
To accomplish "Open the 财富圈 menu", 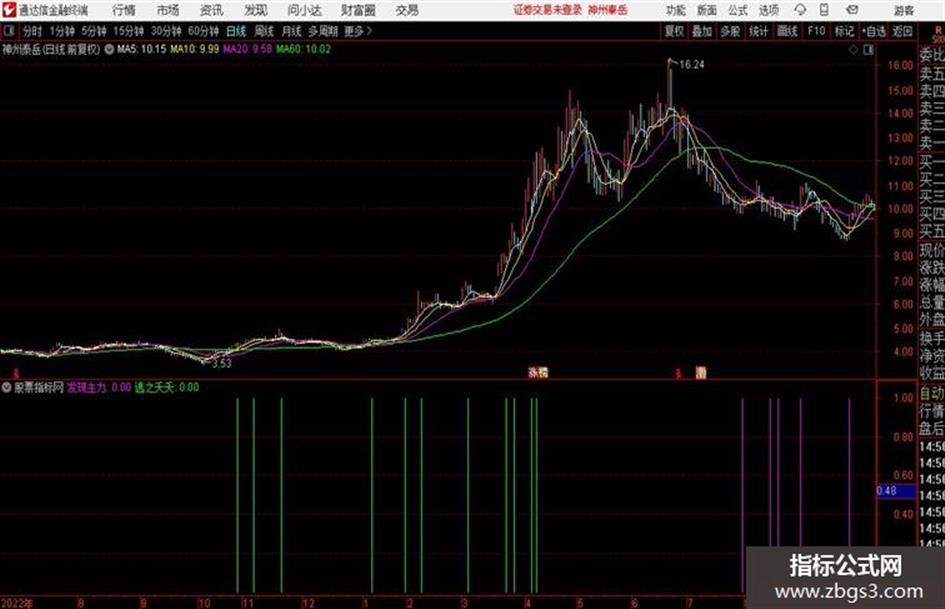I will point(358,10).
